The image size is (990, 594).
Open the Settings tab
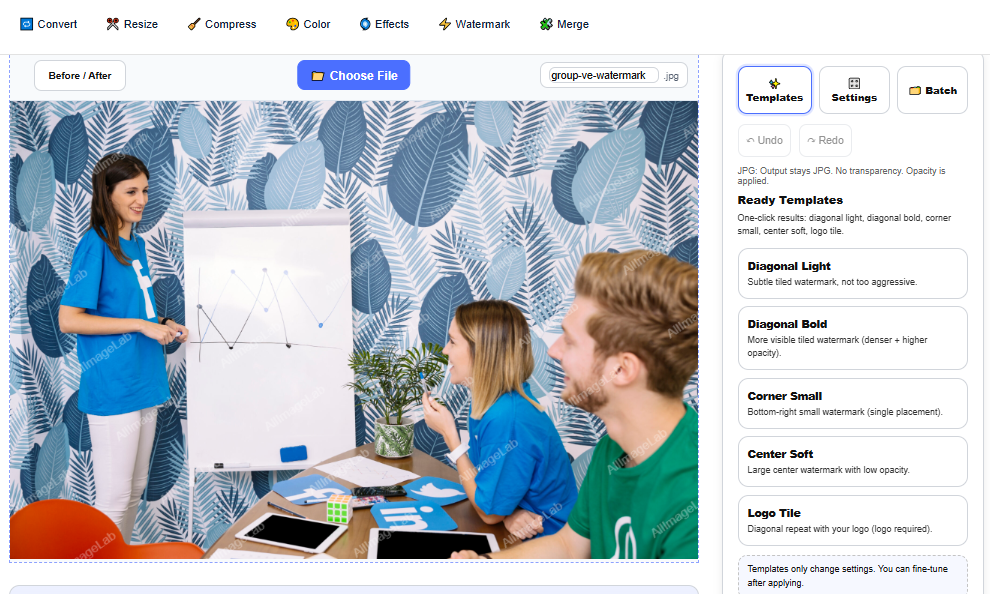click(x=854, y=90)
